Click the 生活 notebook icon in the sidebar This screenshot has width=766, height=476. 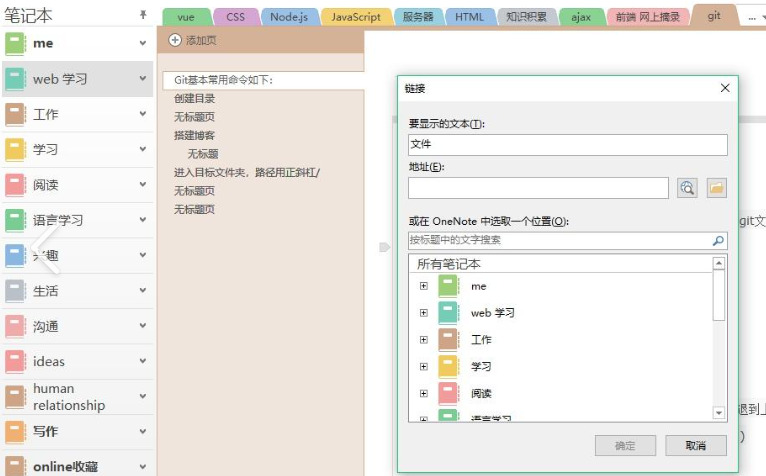point(15,291)
